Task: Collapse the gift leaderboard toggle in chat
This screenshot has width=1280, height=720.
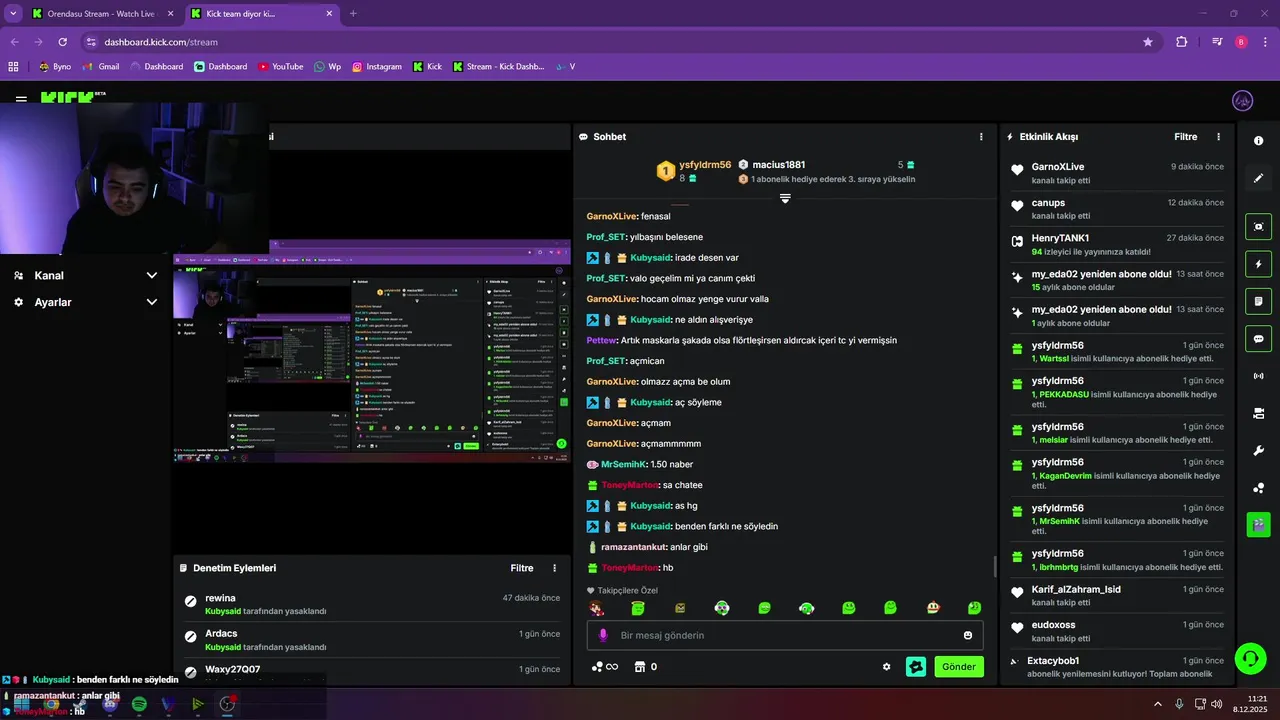Action: click(x=785, y=199)
